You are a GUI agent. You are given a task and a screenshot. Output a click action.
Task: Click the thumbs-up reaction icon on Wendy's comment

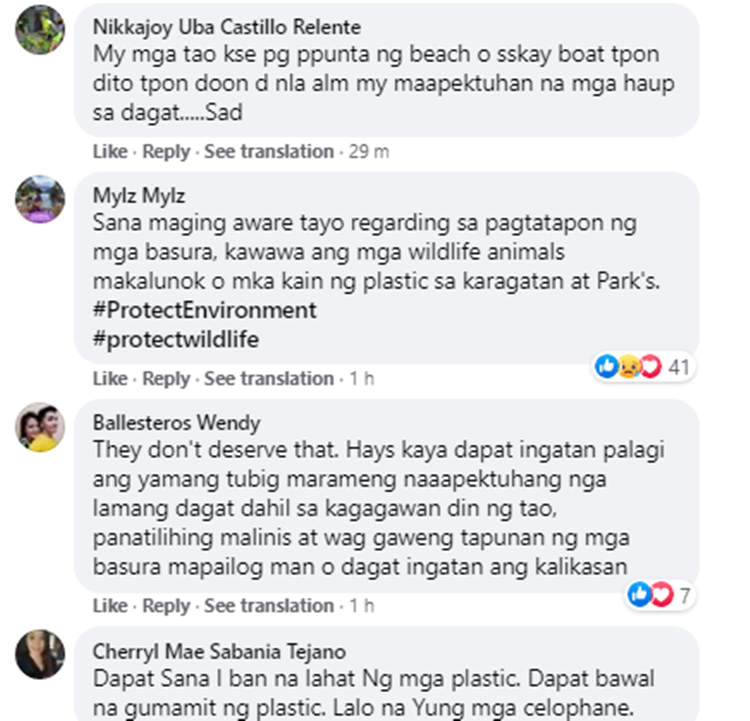pyautogui.click(x=640, y=595)
